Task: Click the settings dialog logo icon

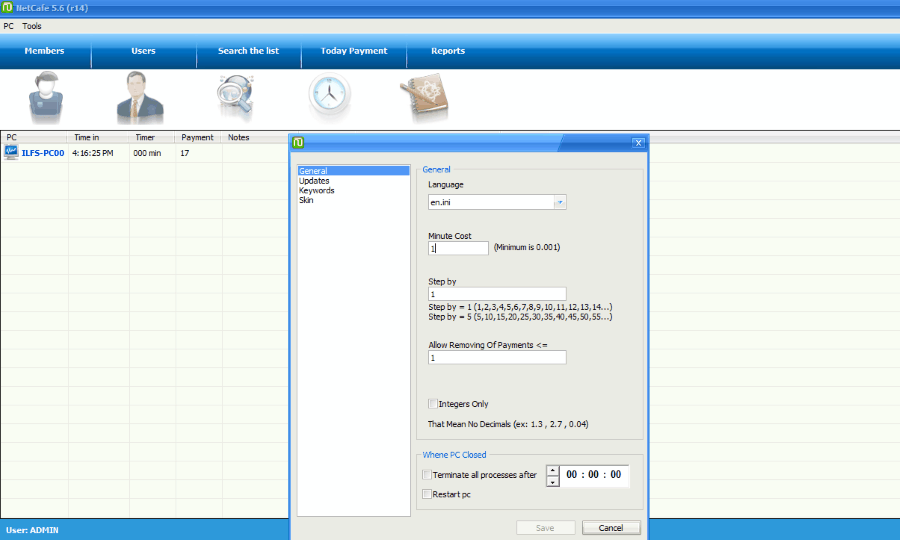Action: click(298, 142)
